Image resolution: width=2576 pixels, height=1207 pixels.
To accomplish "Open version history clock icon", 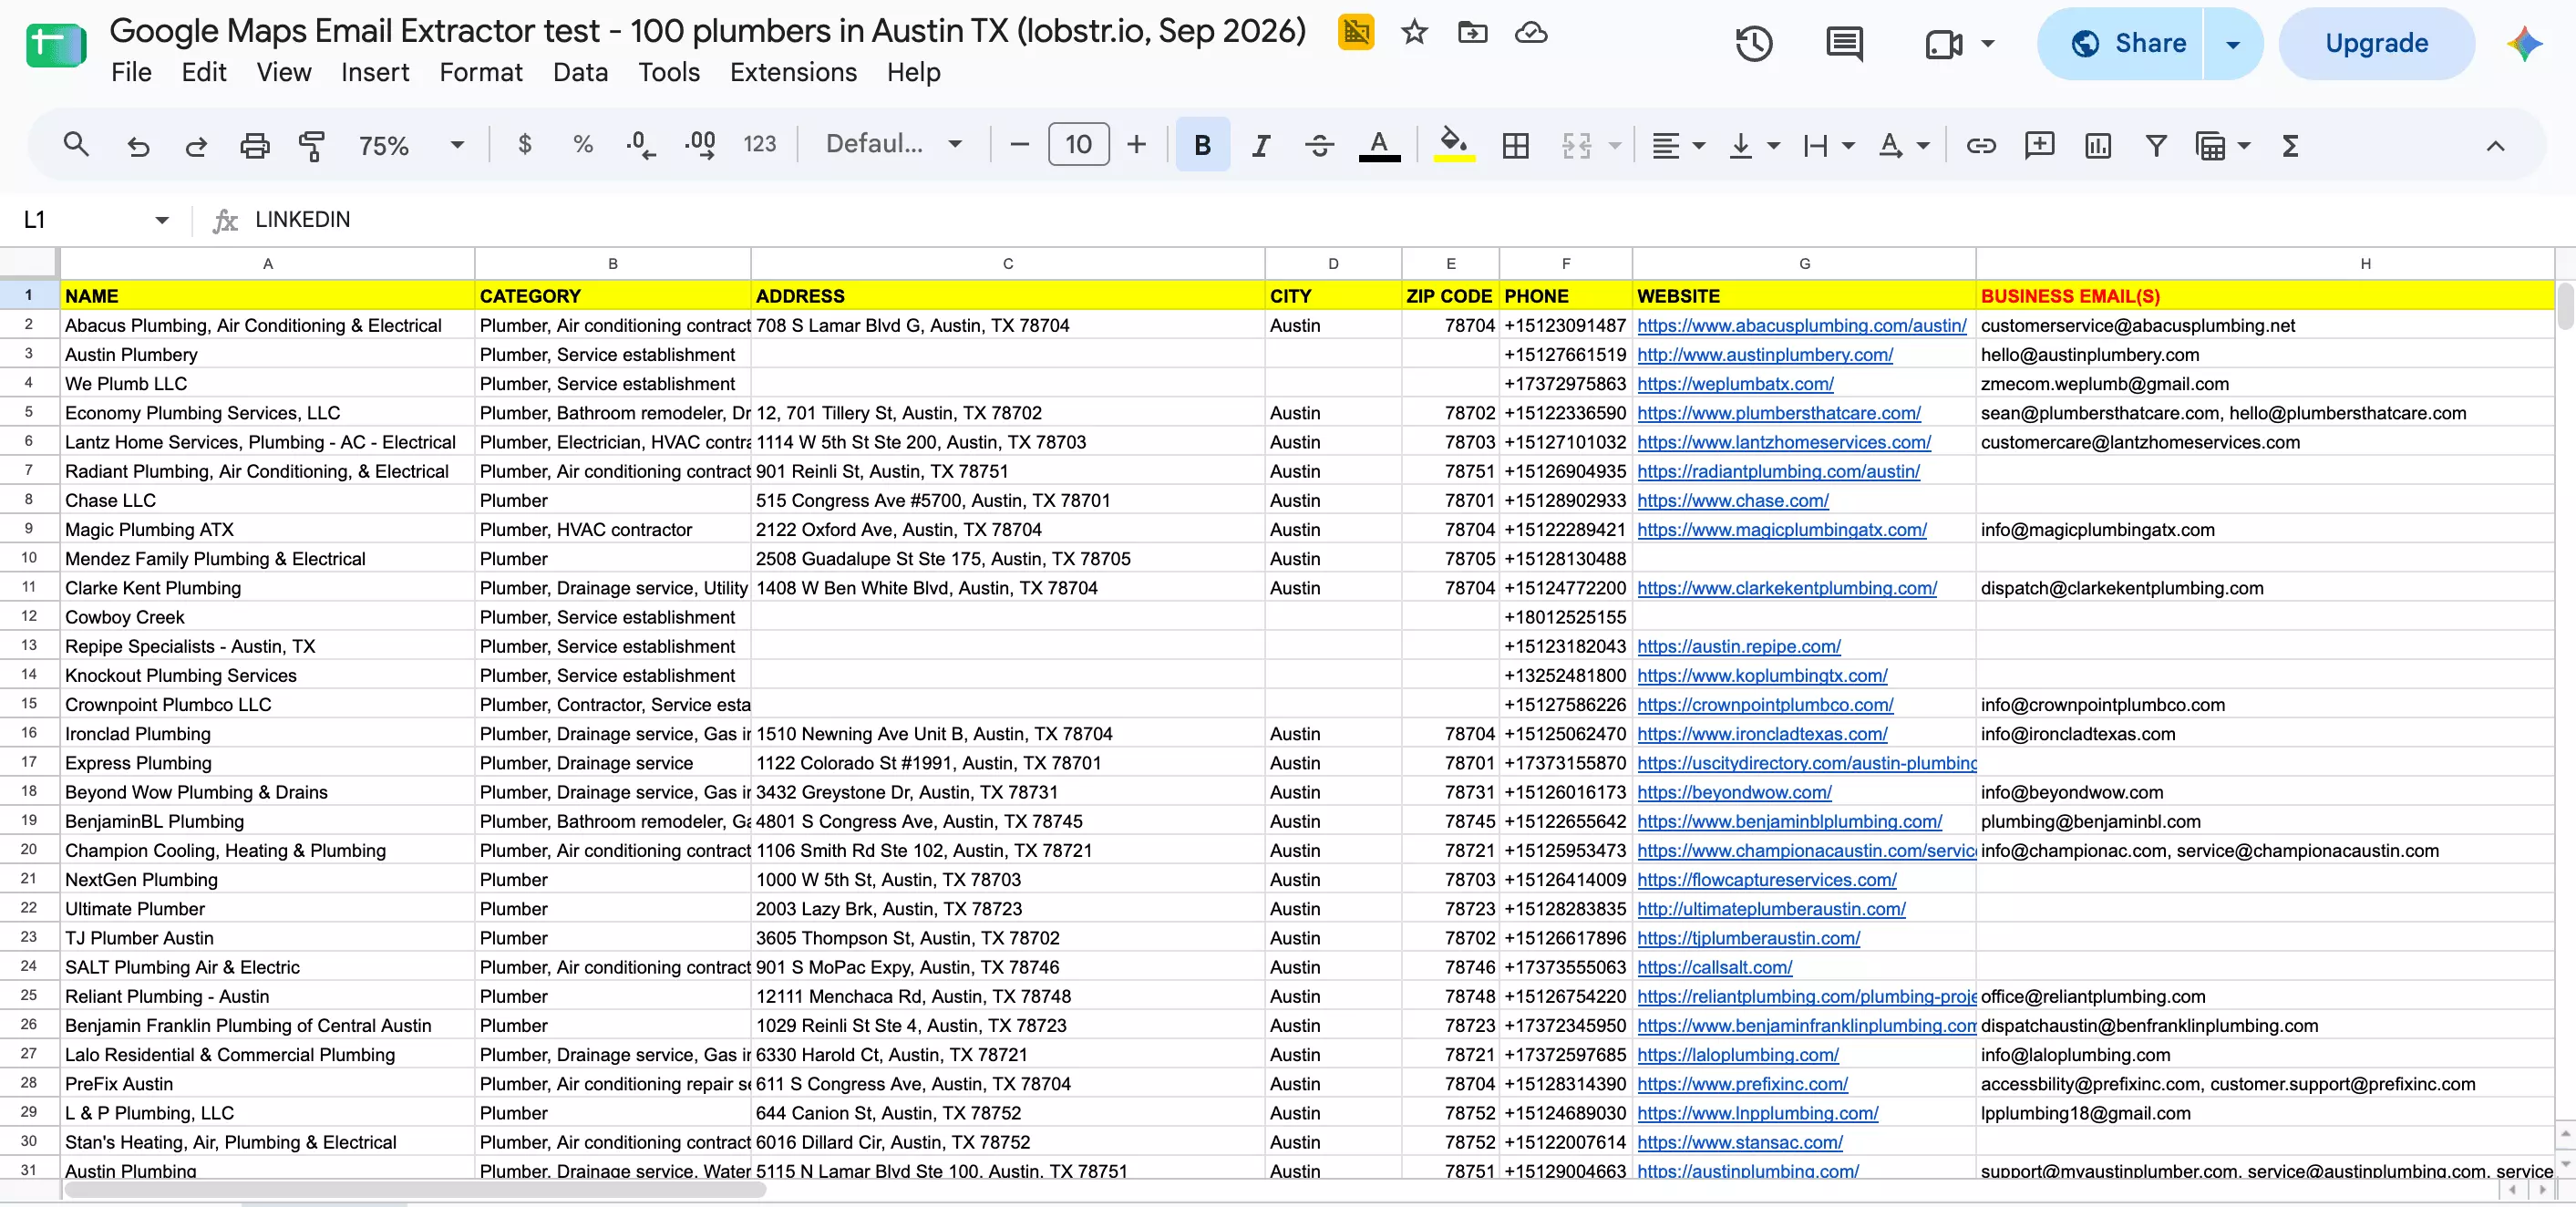I will pyautogui.click(x=1753, y=44).
